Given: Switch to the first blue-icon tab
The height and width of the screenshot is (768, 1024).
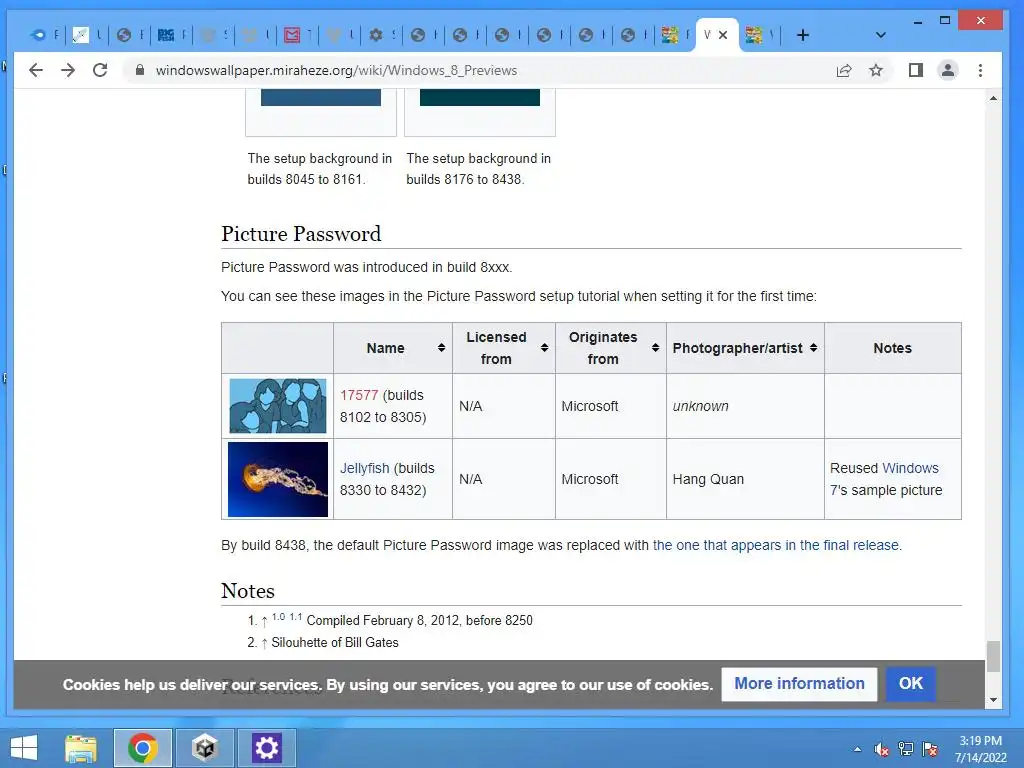Looking at the screenshot, I should (x=44, y=35).
